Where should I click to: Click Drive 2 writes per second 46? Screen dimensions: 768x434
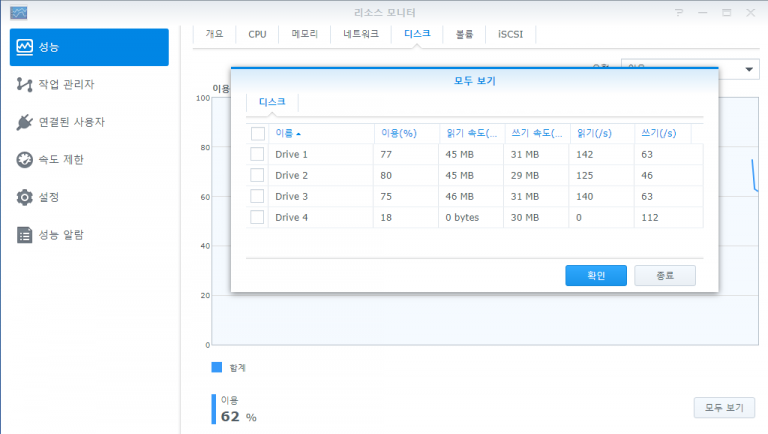647,175
